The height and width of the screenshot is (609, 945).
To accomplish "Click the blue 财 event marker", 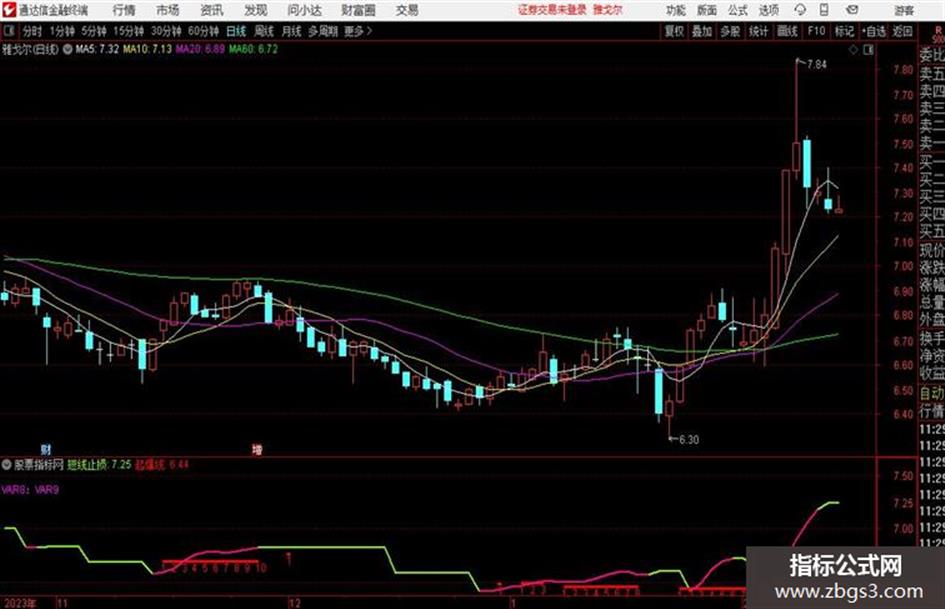I will [x=46, y=449].
